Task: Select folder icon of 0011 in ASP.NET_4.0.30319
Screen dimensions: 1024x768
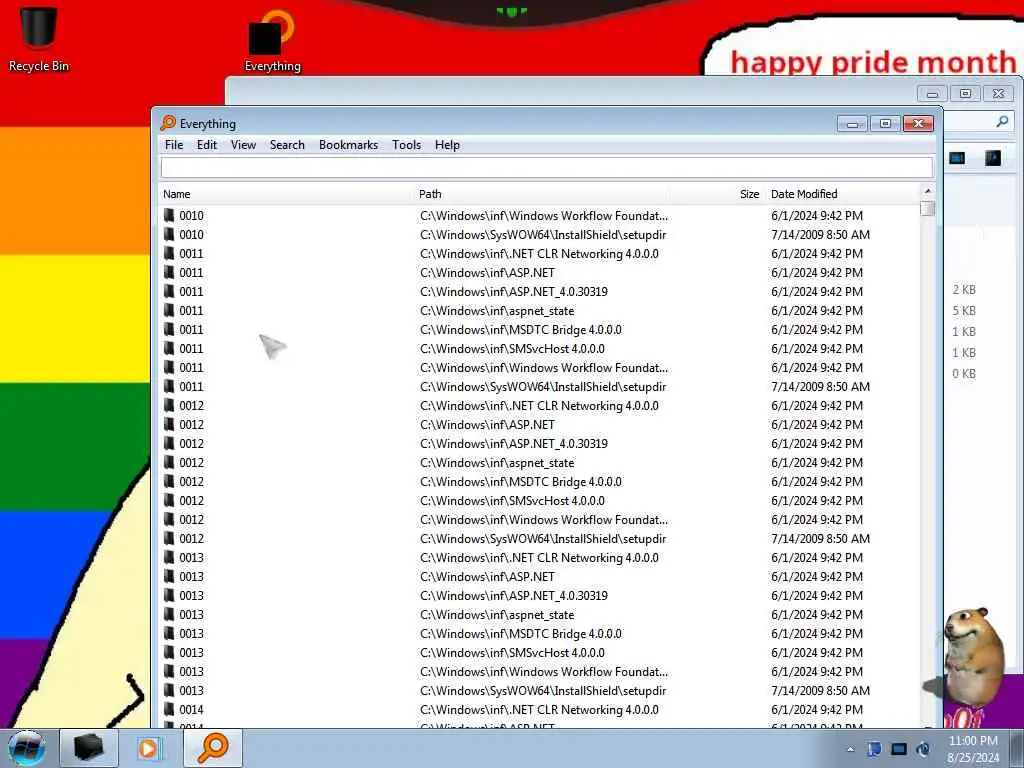Action: pyautogui.click(x=169, y=291)
